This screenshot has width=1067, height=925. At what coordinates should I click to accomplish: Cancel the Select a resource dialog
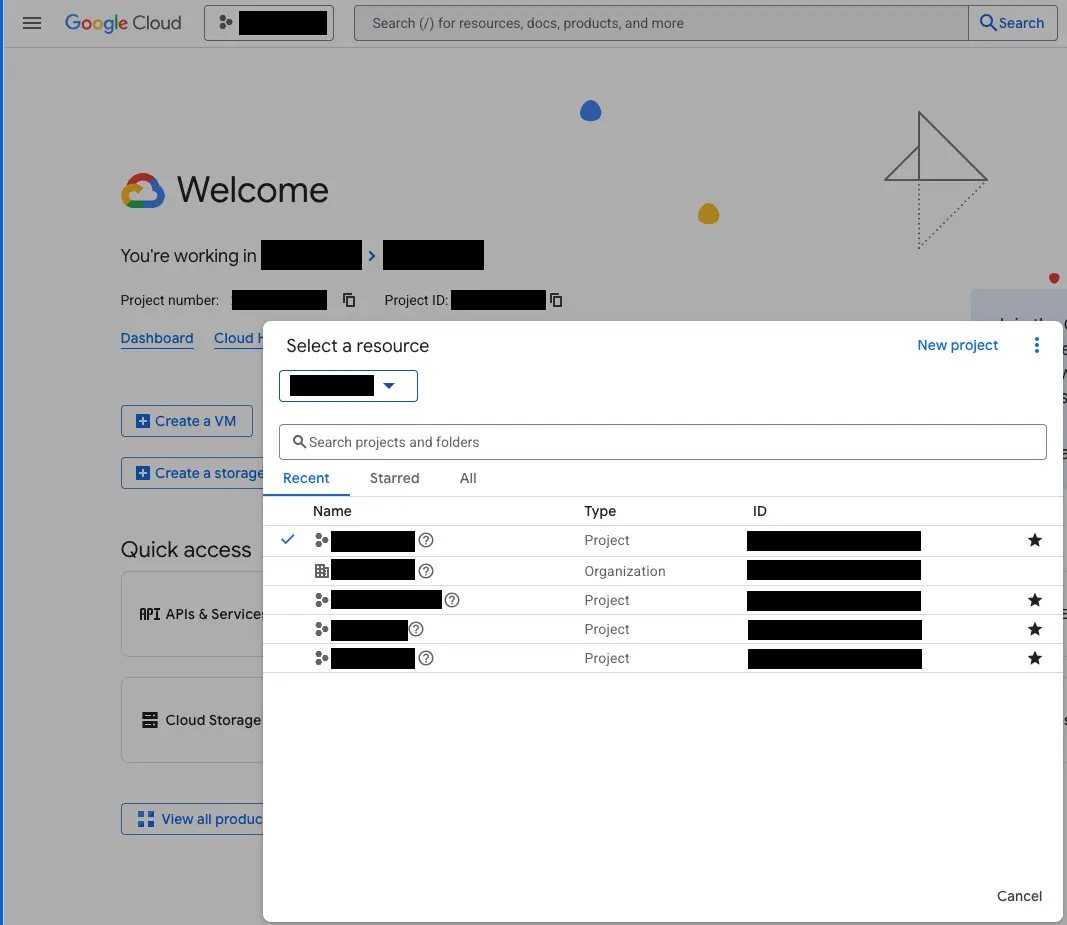(1019, 896)
